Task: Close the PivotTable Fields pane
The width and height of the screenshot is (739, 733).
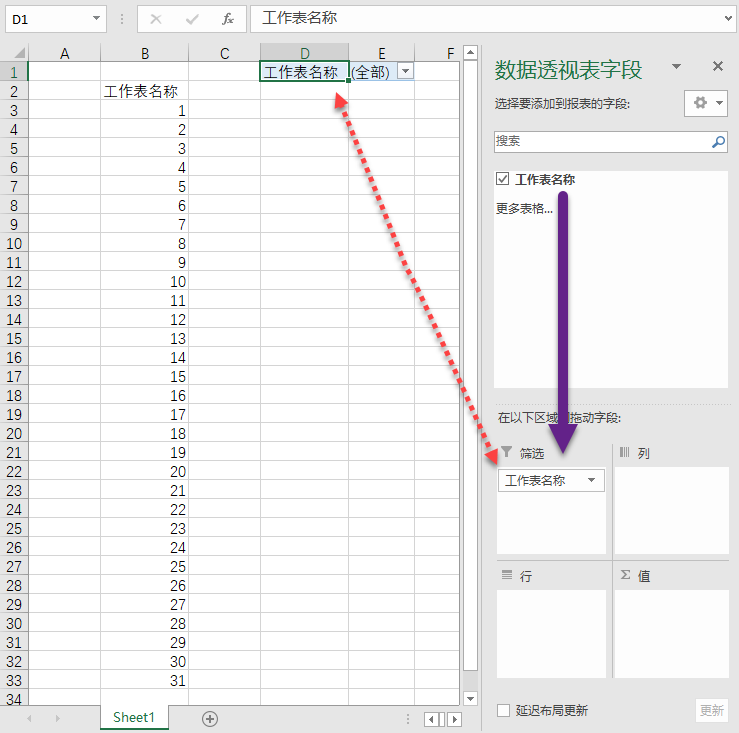Action: click(717, 66)
